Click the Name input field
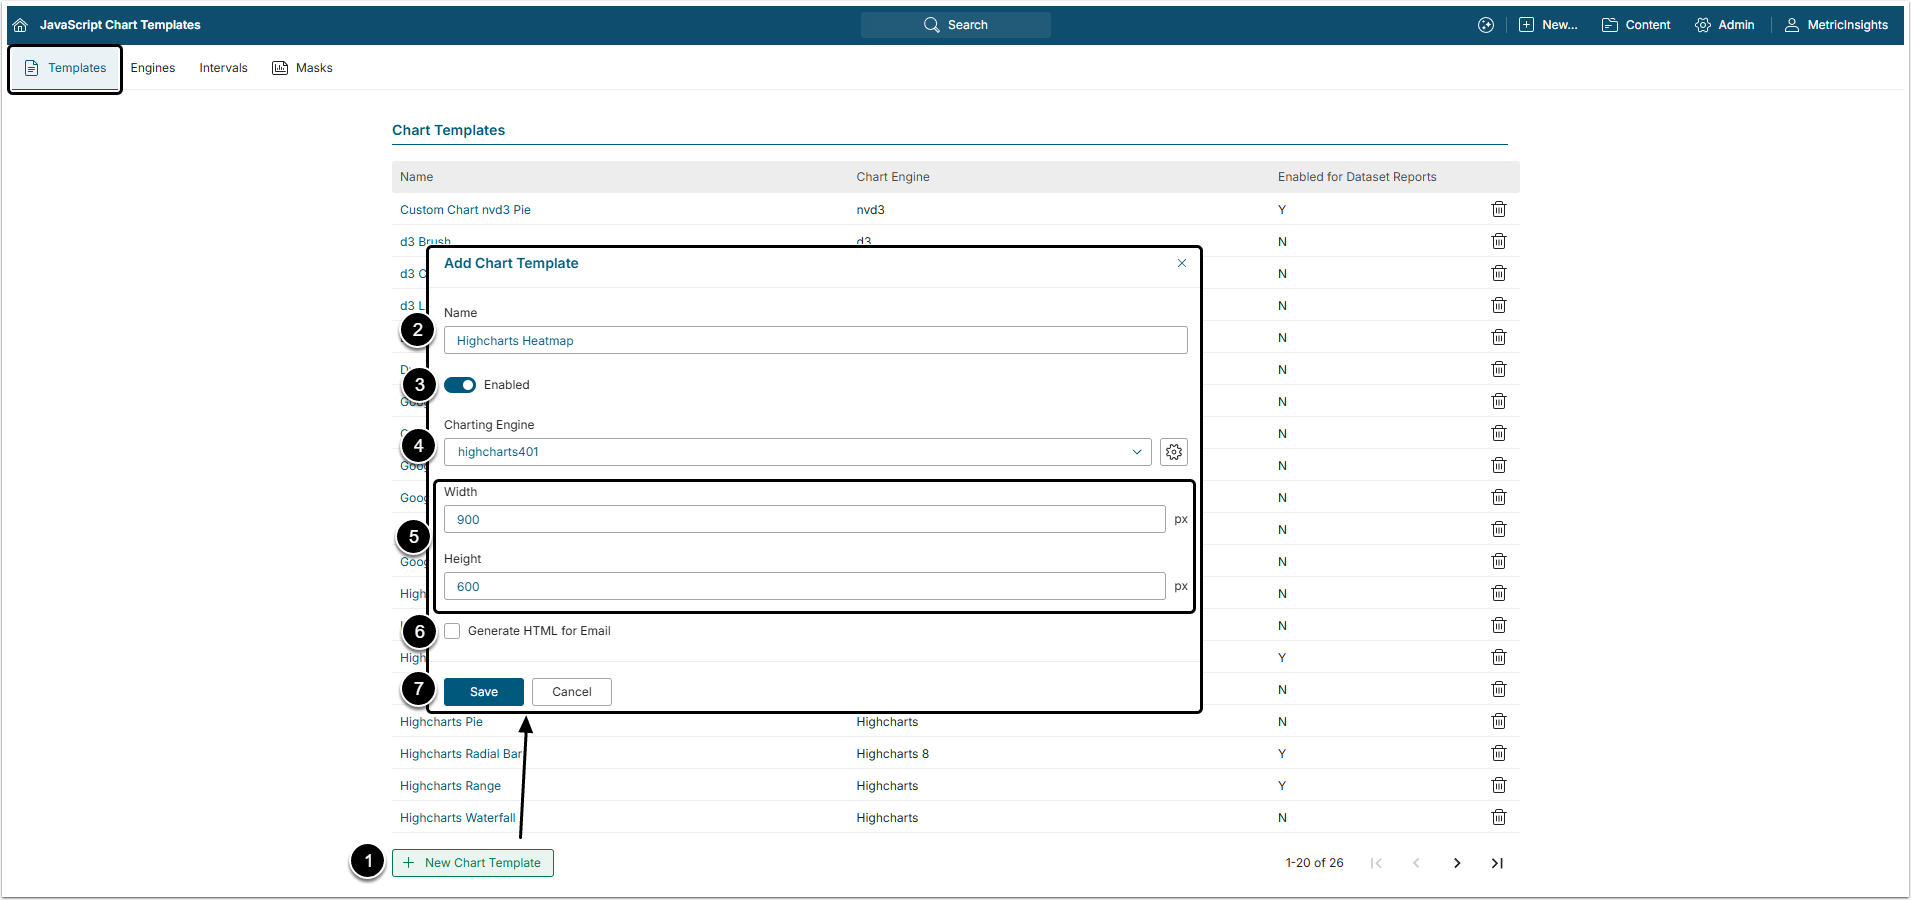Viewport: 1911px width, 900px height. (815, 341)
